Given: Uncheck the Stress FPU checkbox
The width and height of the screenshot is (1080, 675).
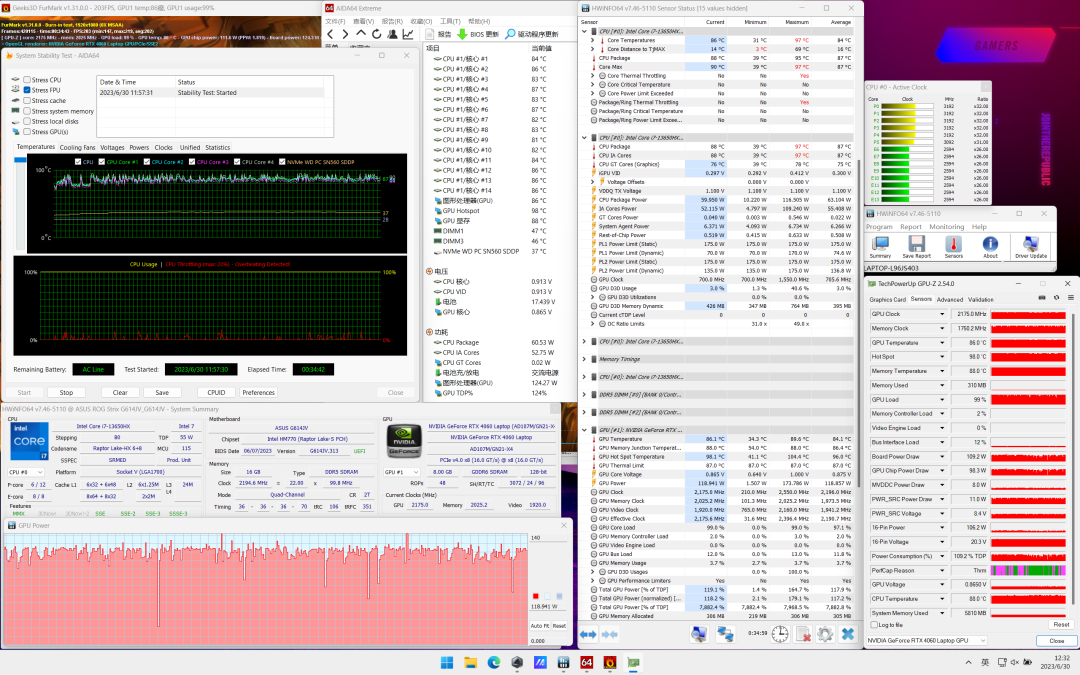Looking at the screenshot, I should point(27,90).
